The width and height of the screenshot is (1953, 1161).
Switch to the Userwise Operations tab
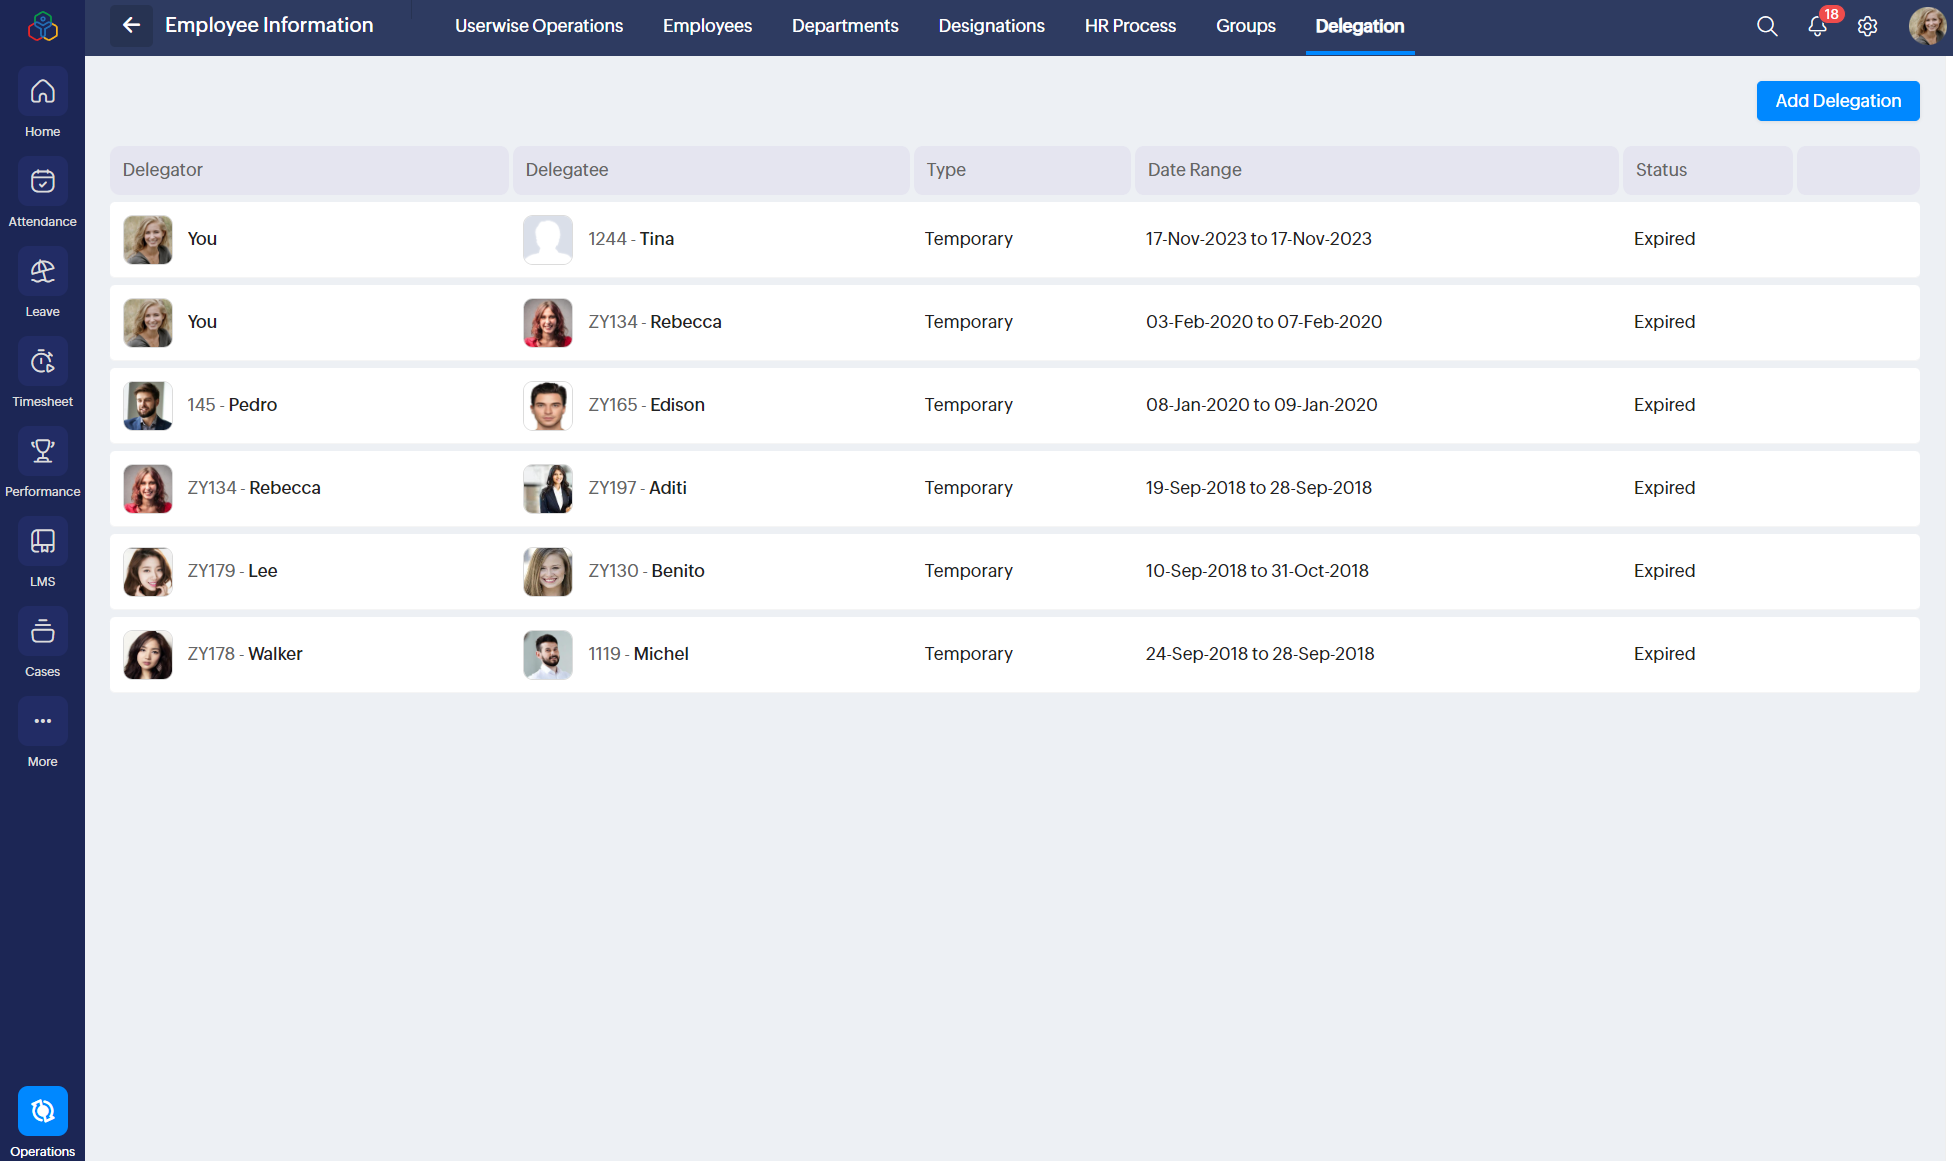click(538, 26)
